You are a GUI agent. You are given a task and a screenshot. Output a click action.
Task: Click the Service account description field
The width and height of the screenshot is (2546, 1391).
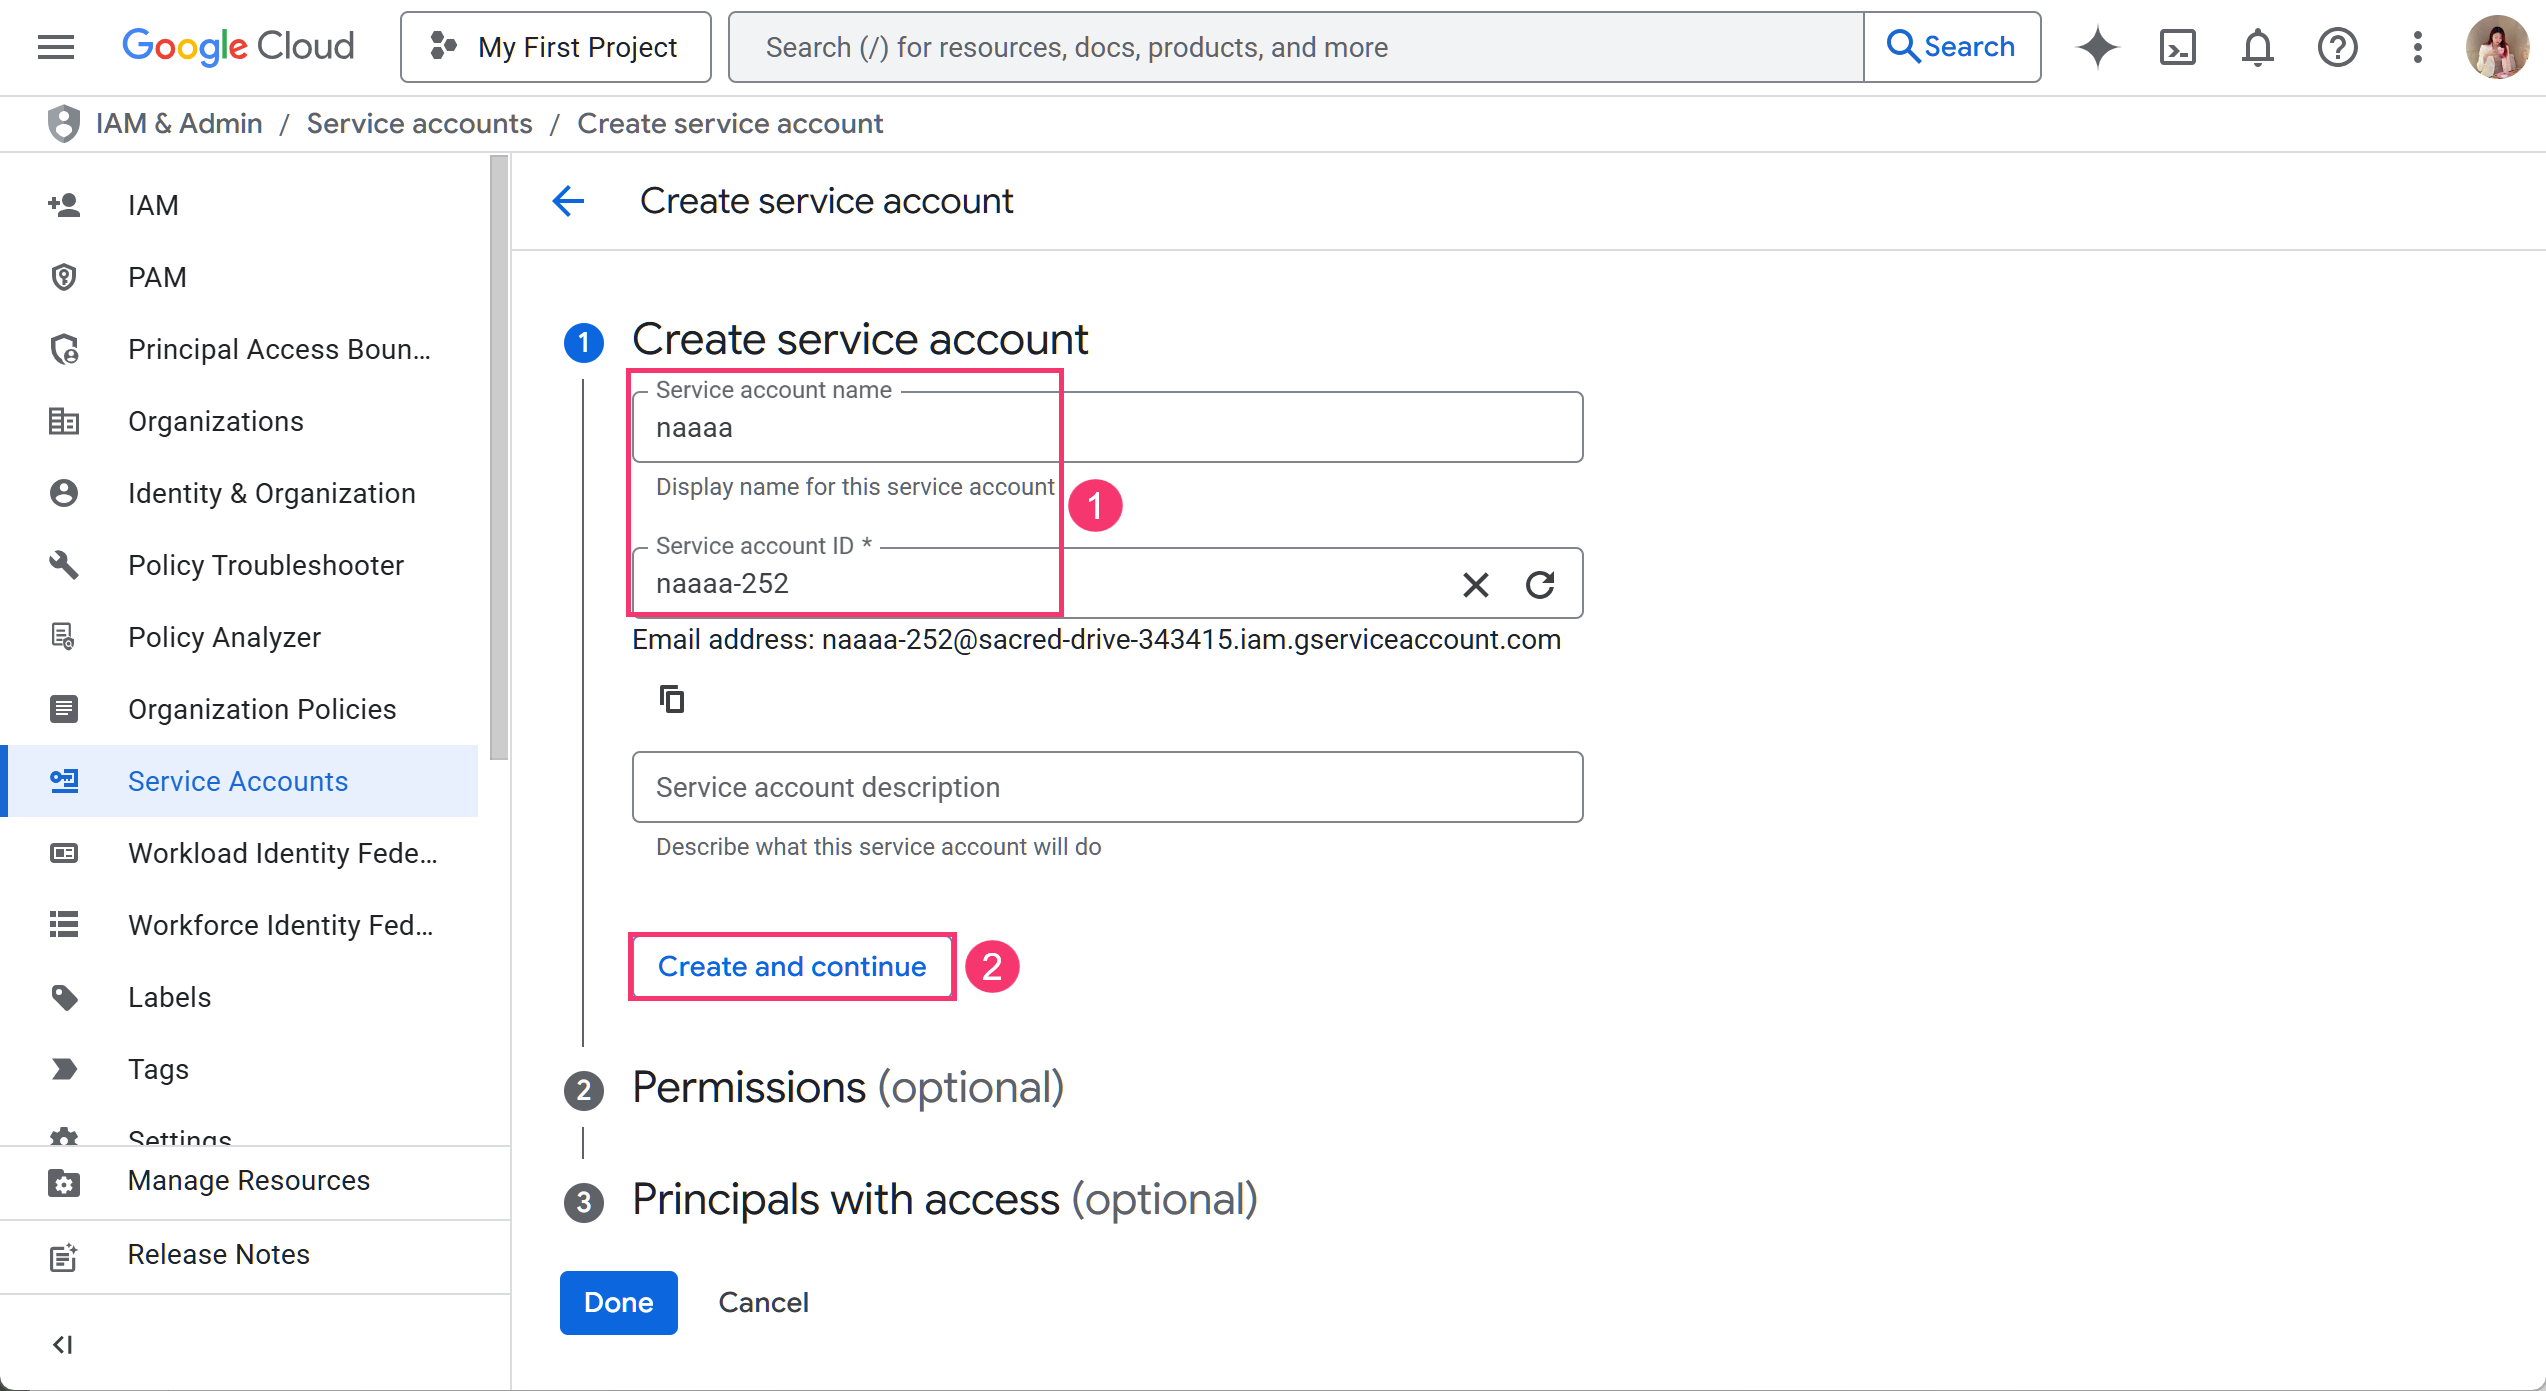click(1107, 787)
